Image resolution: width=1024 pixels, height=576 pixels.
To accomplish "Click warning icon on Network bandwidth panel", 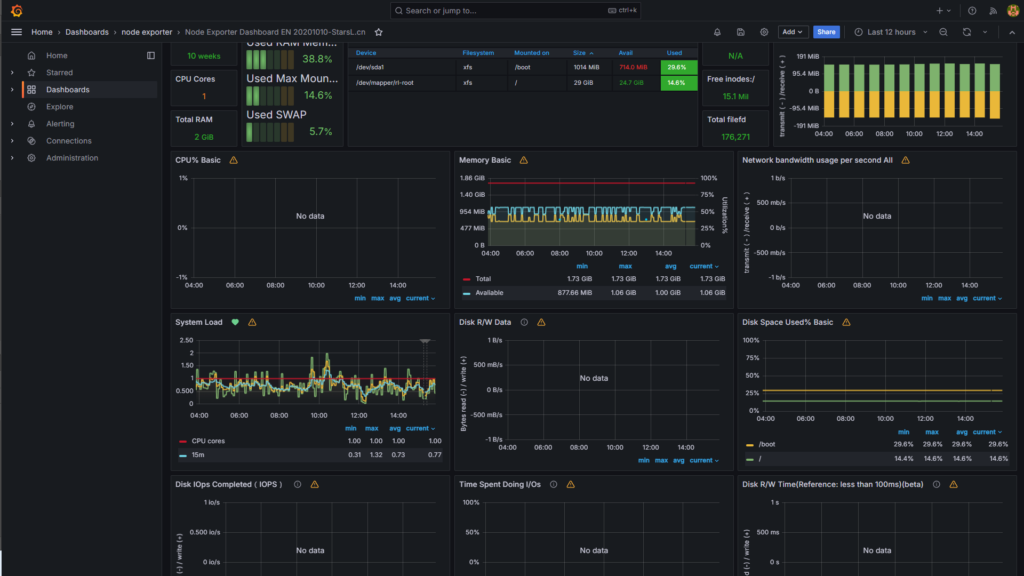I will (905, 160).
